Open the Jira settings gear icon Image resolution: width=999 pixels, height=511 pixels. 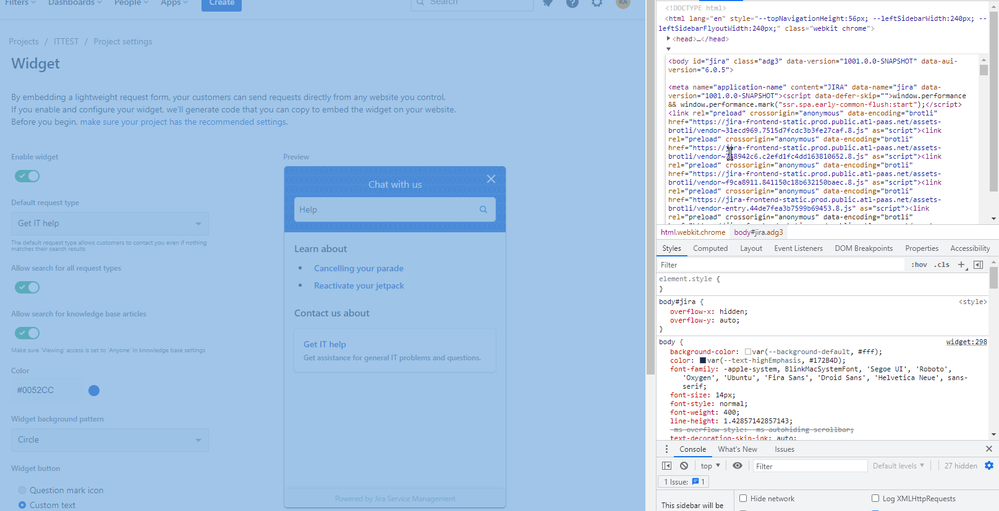click(x=597, y=3)
